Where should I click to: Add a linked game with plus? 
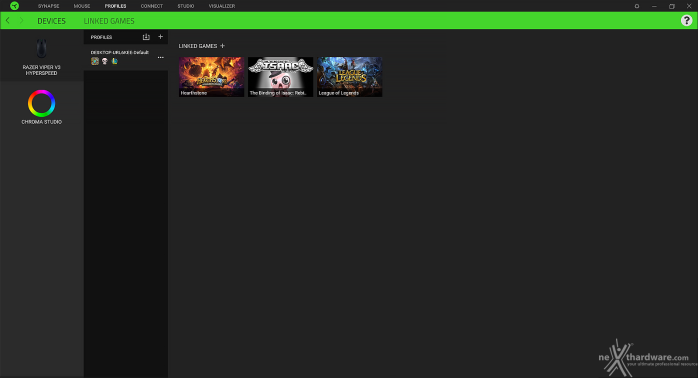[223, 45]
